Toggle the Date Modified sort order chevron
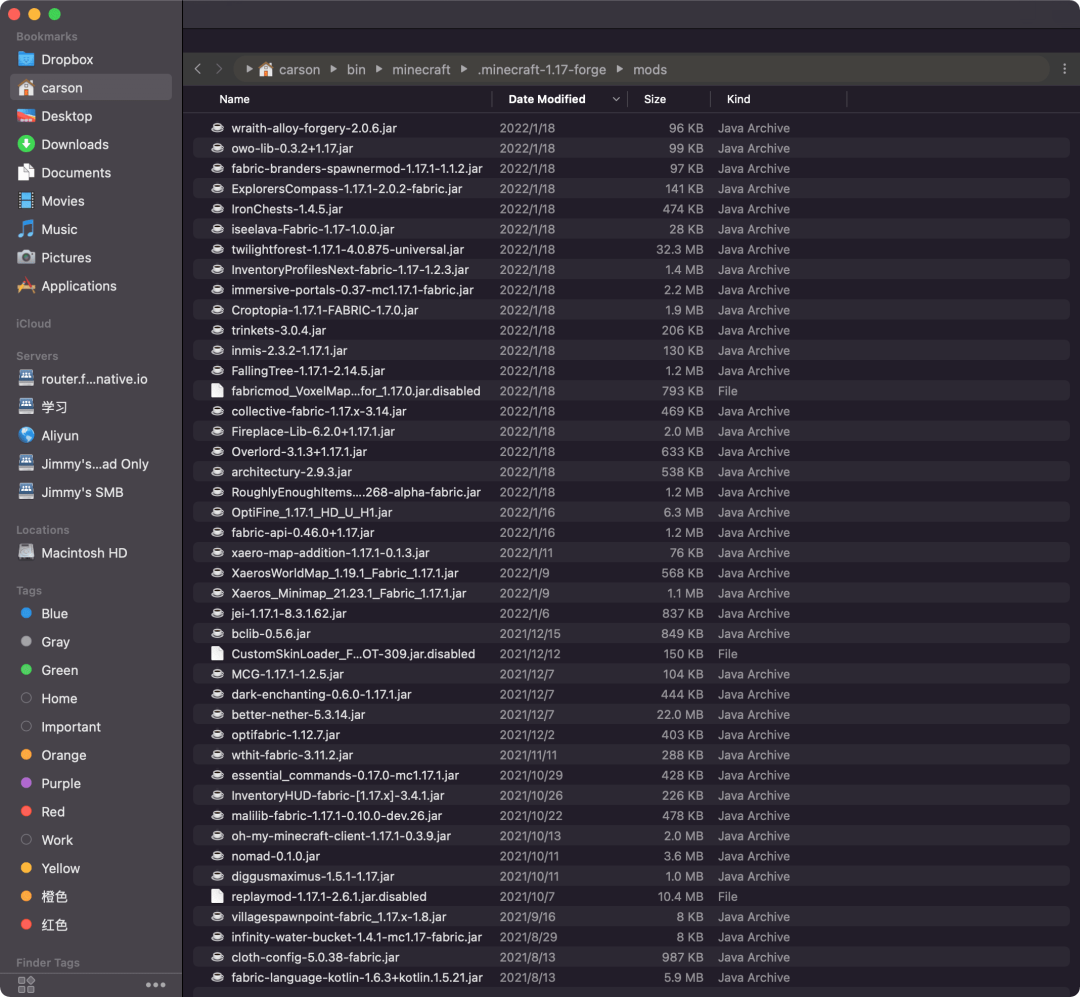The width and height of the screenshot is (1080, 997). pos(616,99)
